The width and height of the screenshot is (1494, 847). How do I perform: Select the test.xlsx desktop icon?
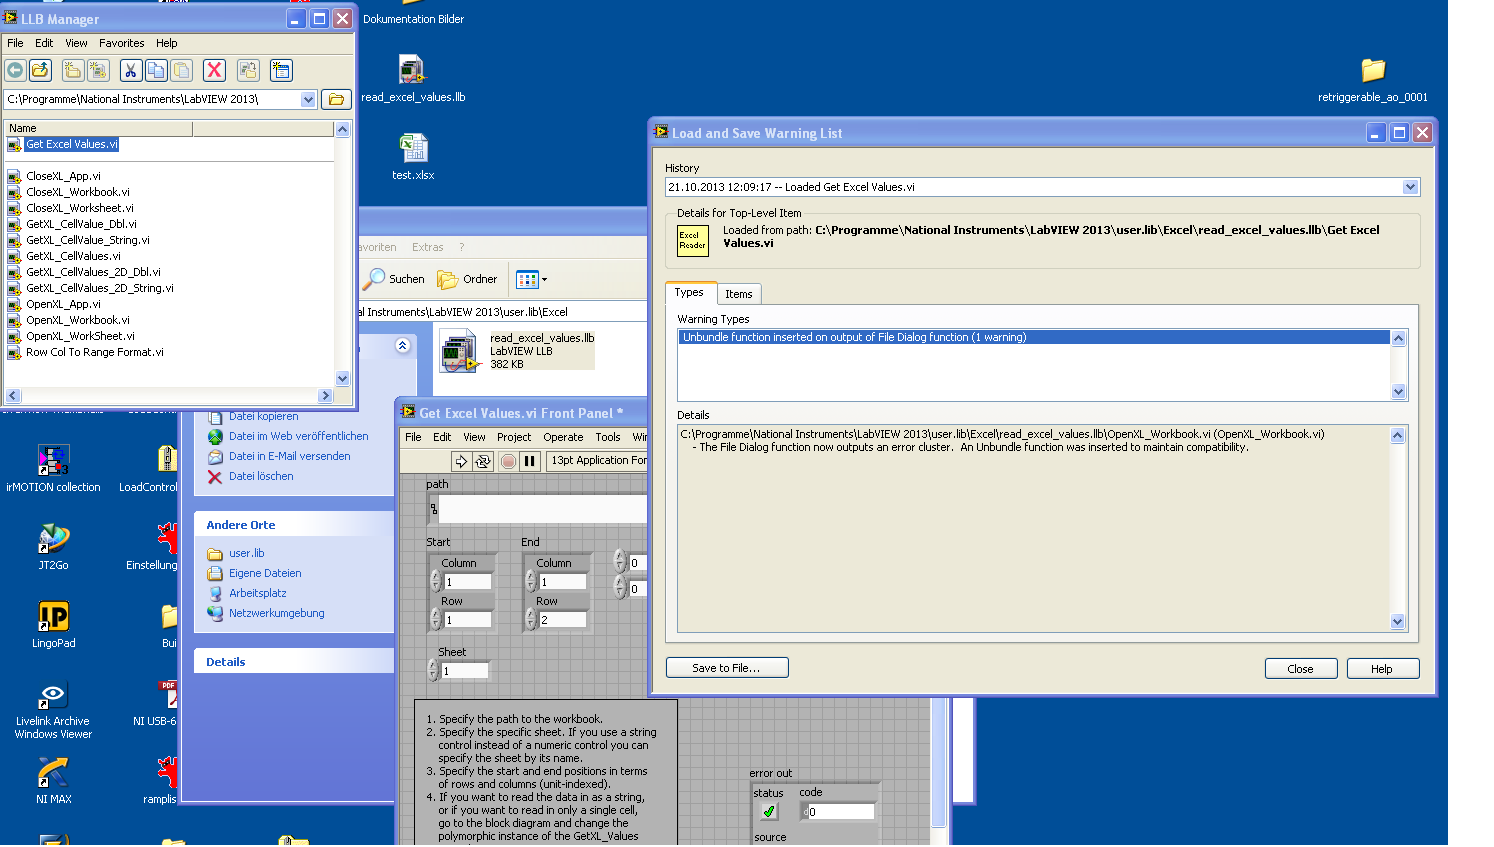point(413,157)
